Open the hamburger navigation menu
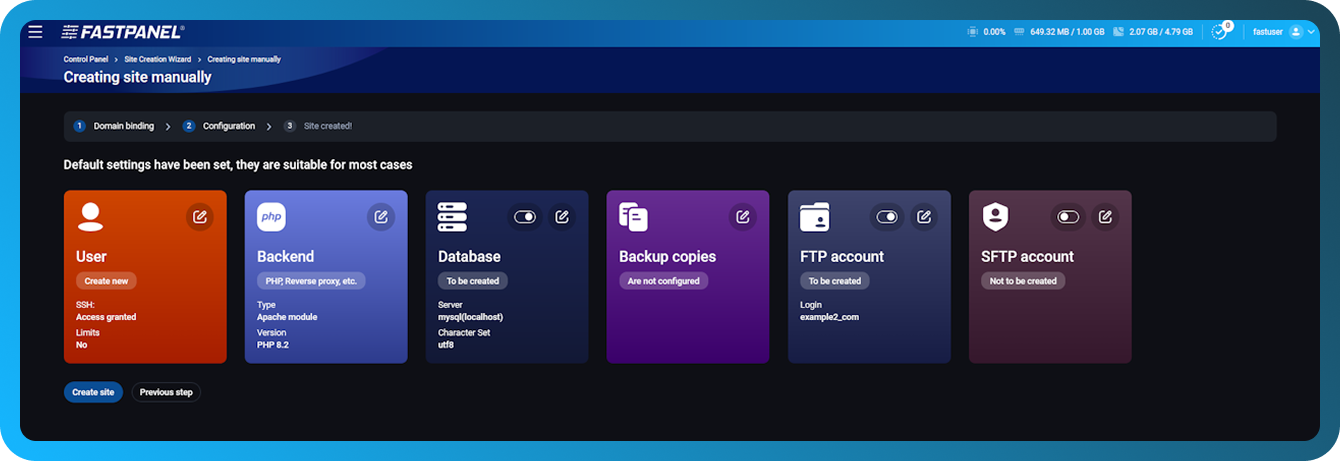The height and width of the screenshot is (461, 1340). point(36,32)
